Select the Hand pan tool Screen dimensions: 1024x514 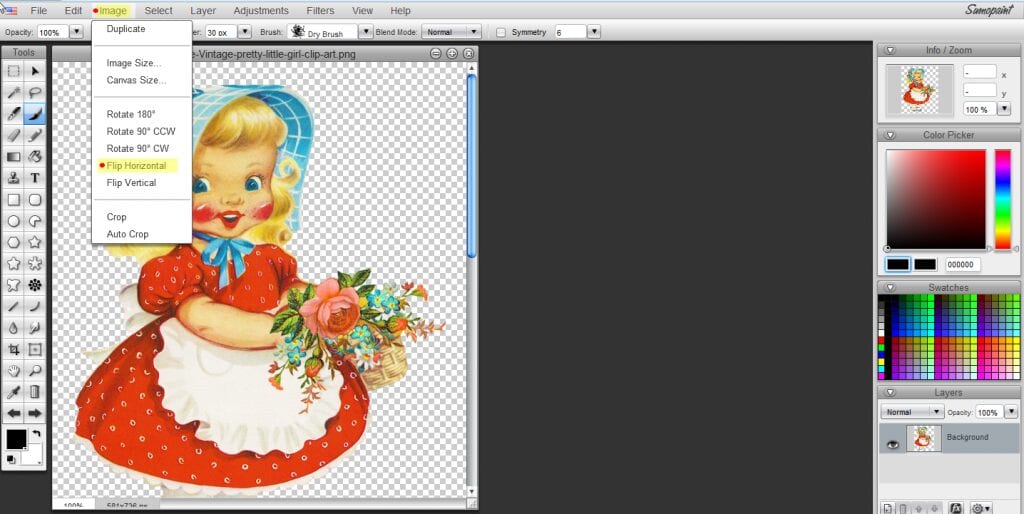tap(14, 371)
